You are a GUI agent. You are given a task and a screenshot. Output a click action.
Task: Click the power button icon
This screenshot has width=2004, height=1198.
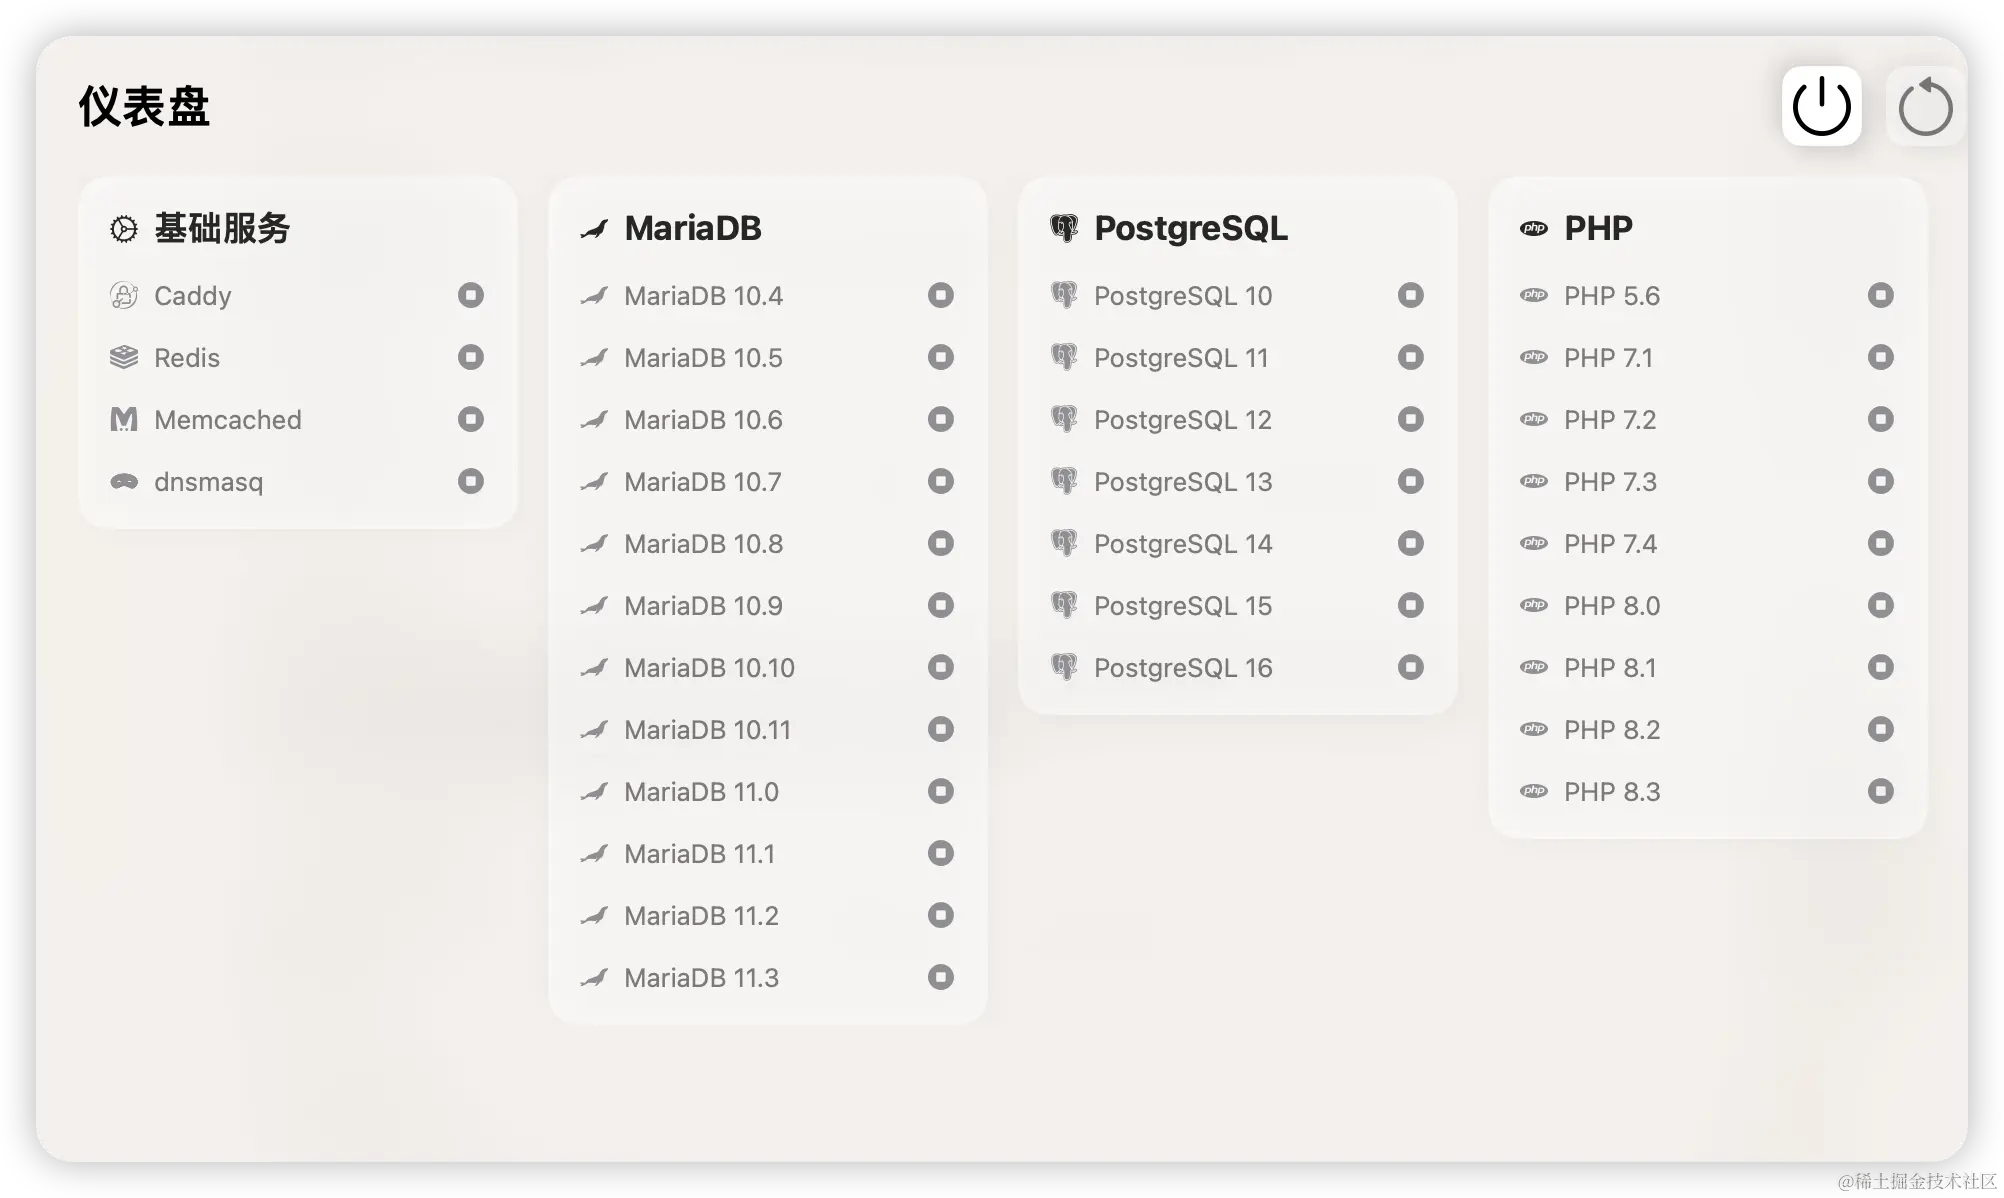pos(1821,106)
